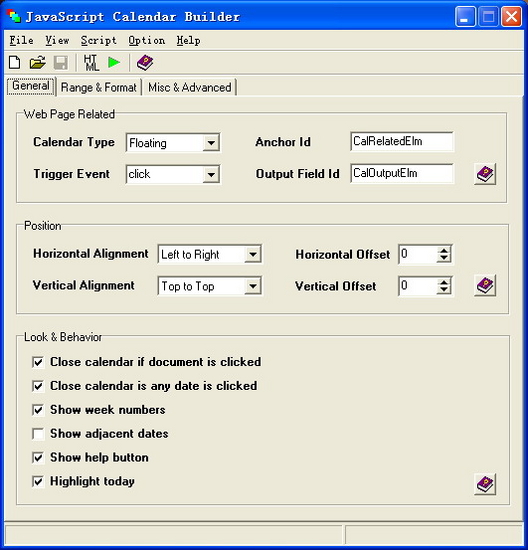
Task: Open Look & Behavior help book icon
Action: coord(485,484)
